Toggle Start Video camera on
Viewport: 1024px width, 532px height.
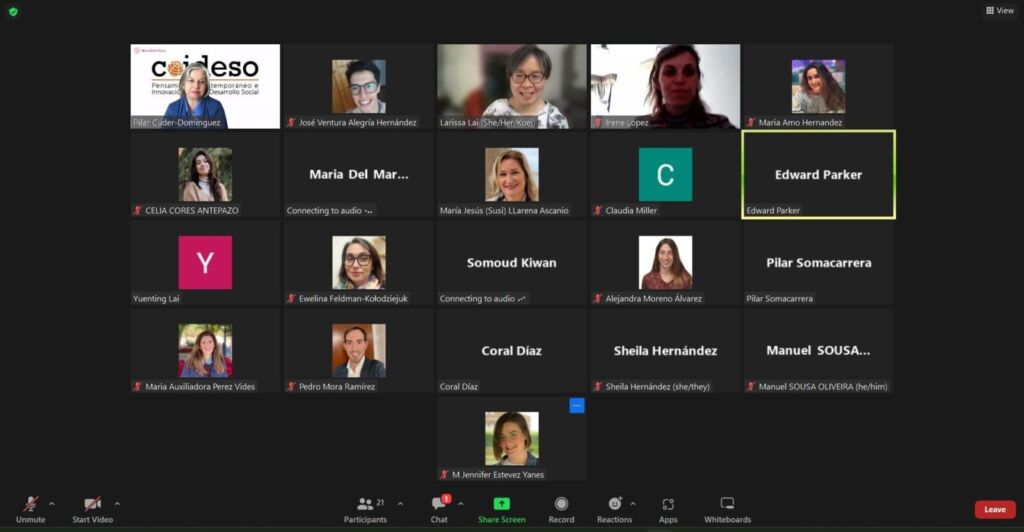point(92,504)
